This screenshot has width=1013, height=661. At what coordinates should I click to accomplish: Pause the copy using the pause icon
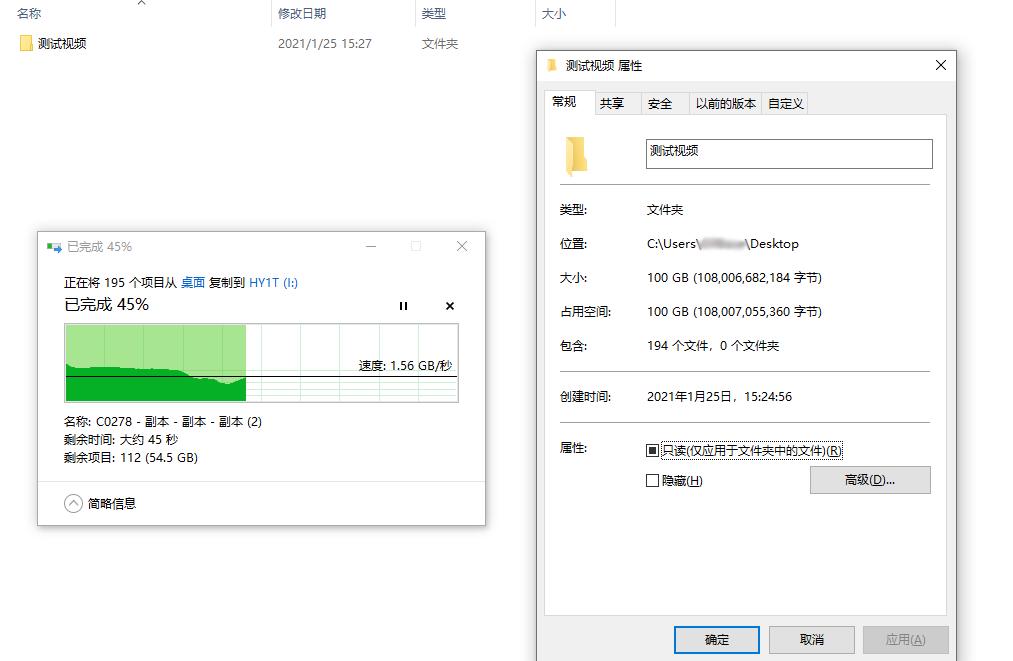pos(404,306)
